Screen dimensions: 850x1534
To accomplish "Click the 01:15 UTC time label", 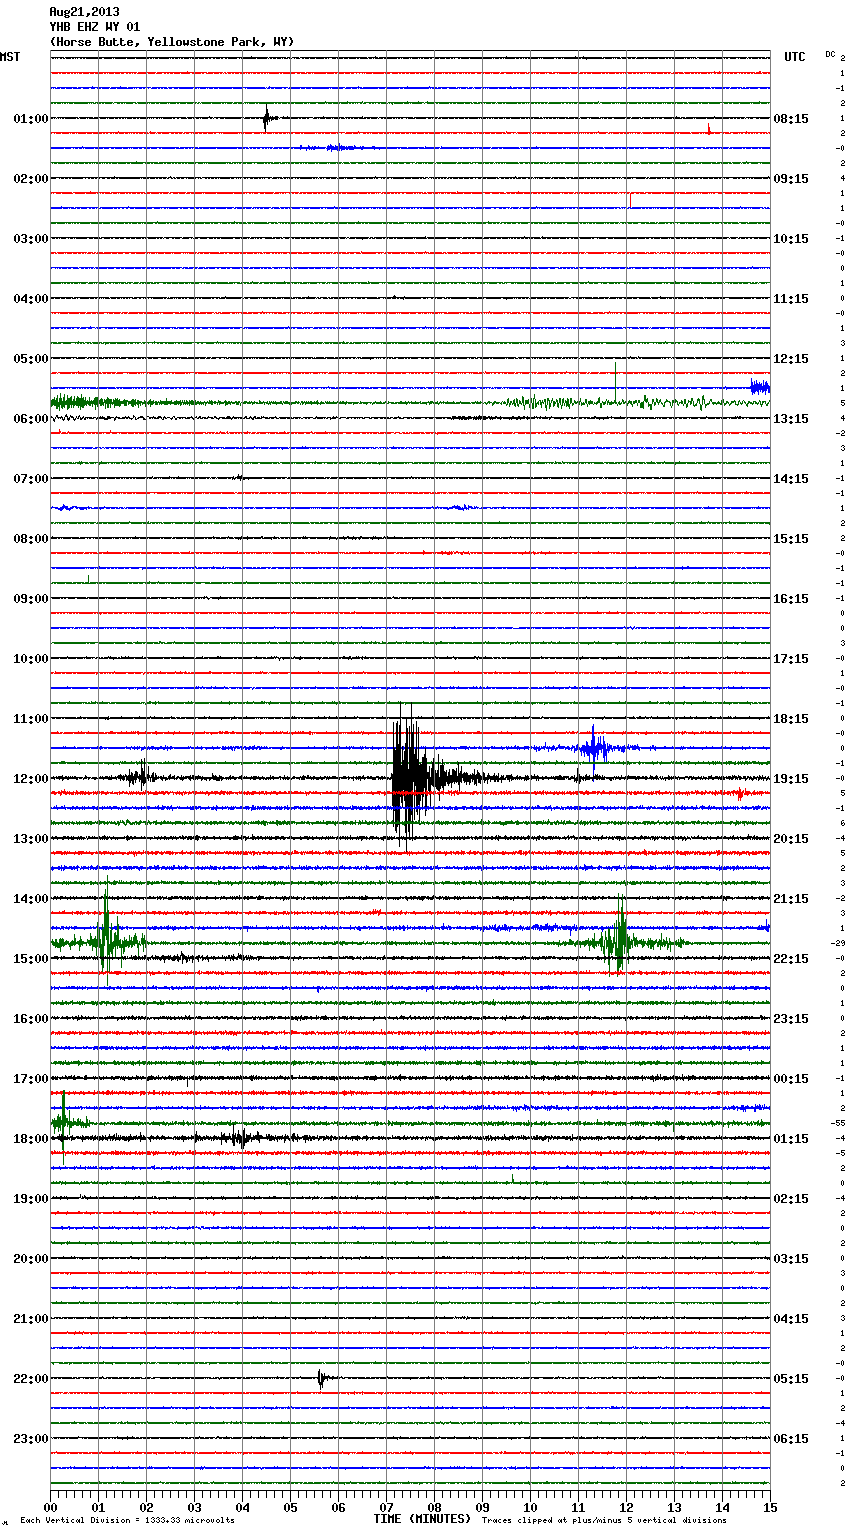I will (791, 1139).
